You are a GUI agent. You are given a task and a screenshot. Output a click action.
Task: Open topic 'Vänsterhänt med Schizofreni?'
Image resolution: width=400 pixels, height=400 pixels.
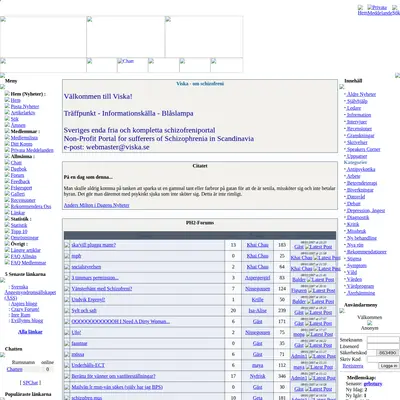[102, 289]
